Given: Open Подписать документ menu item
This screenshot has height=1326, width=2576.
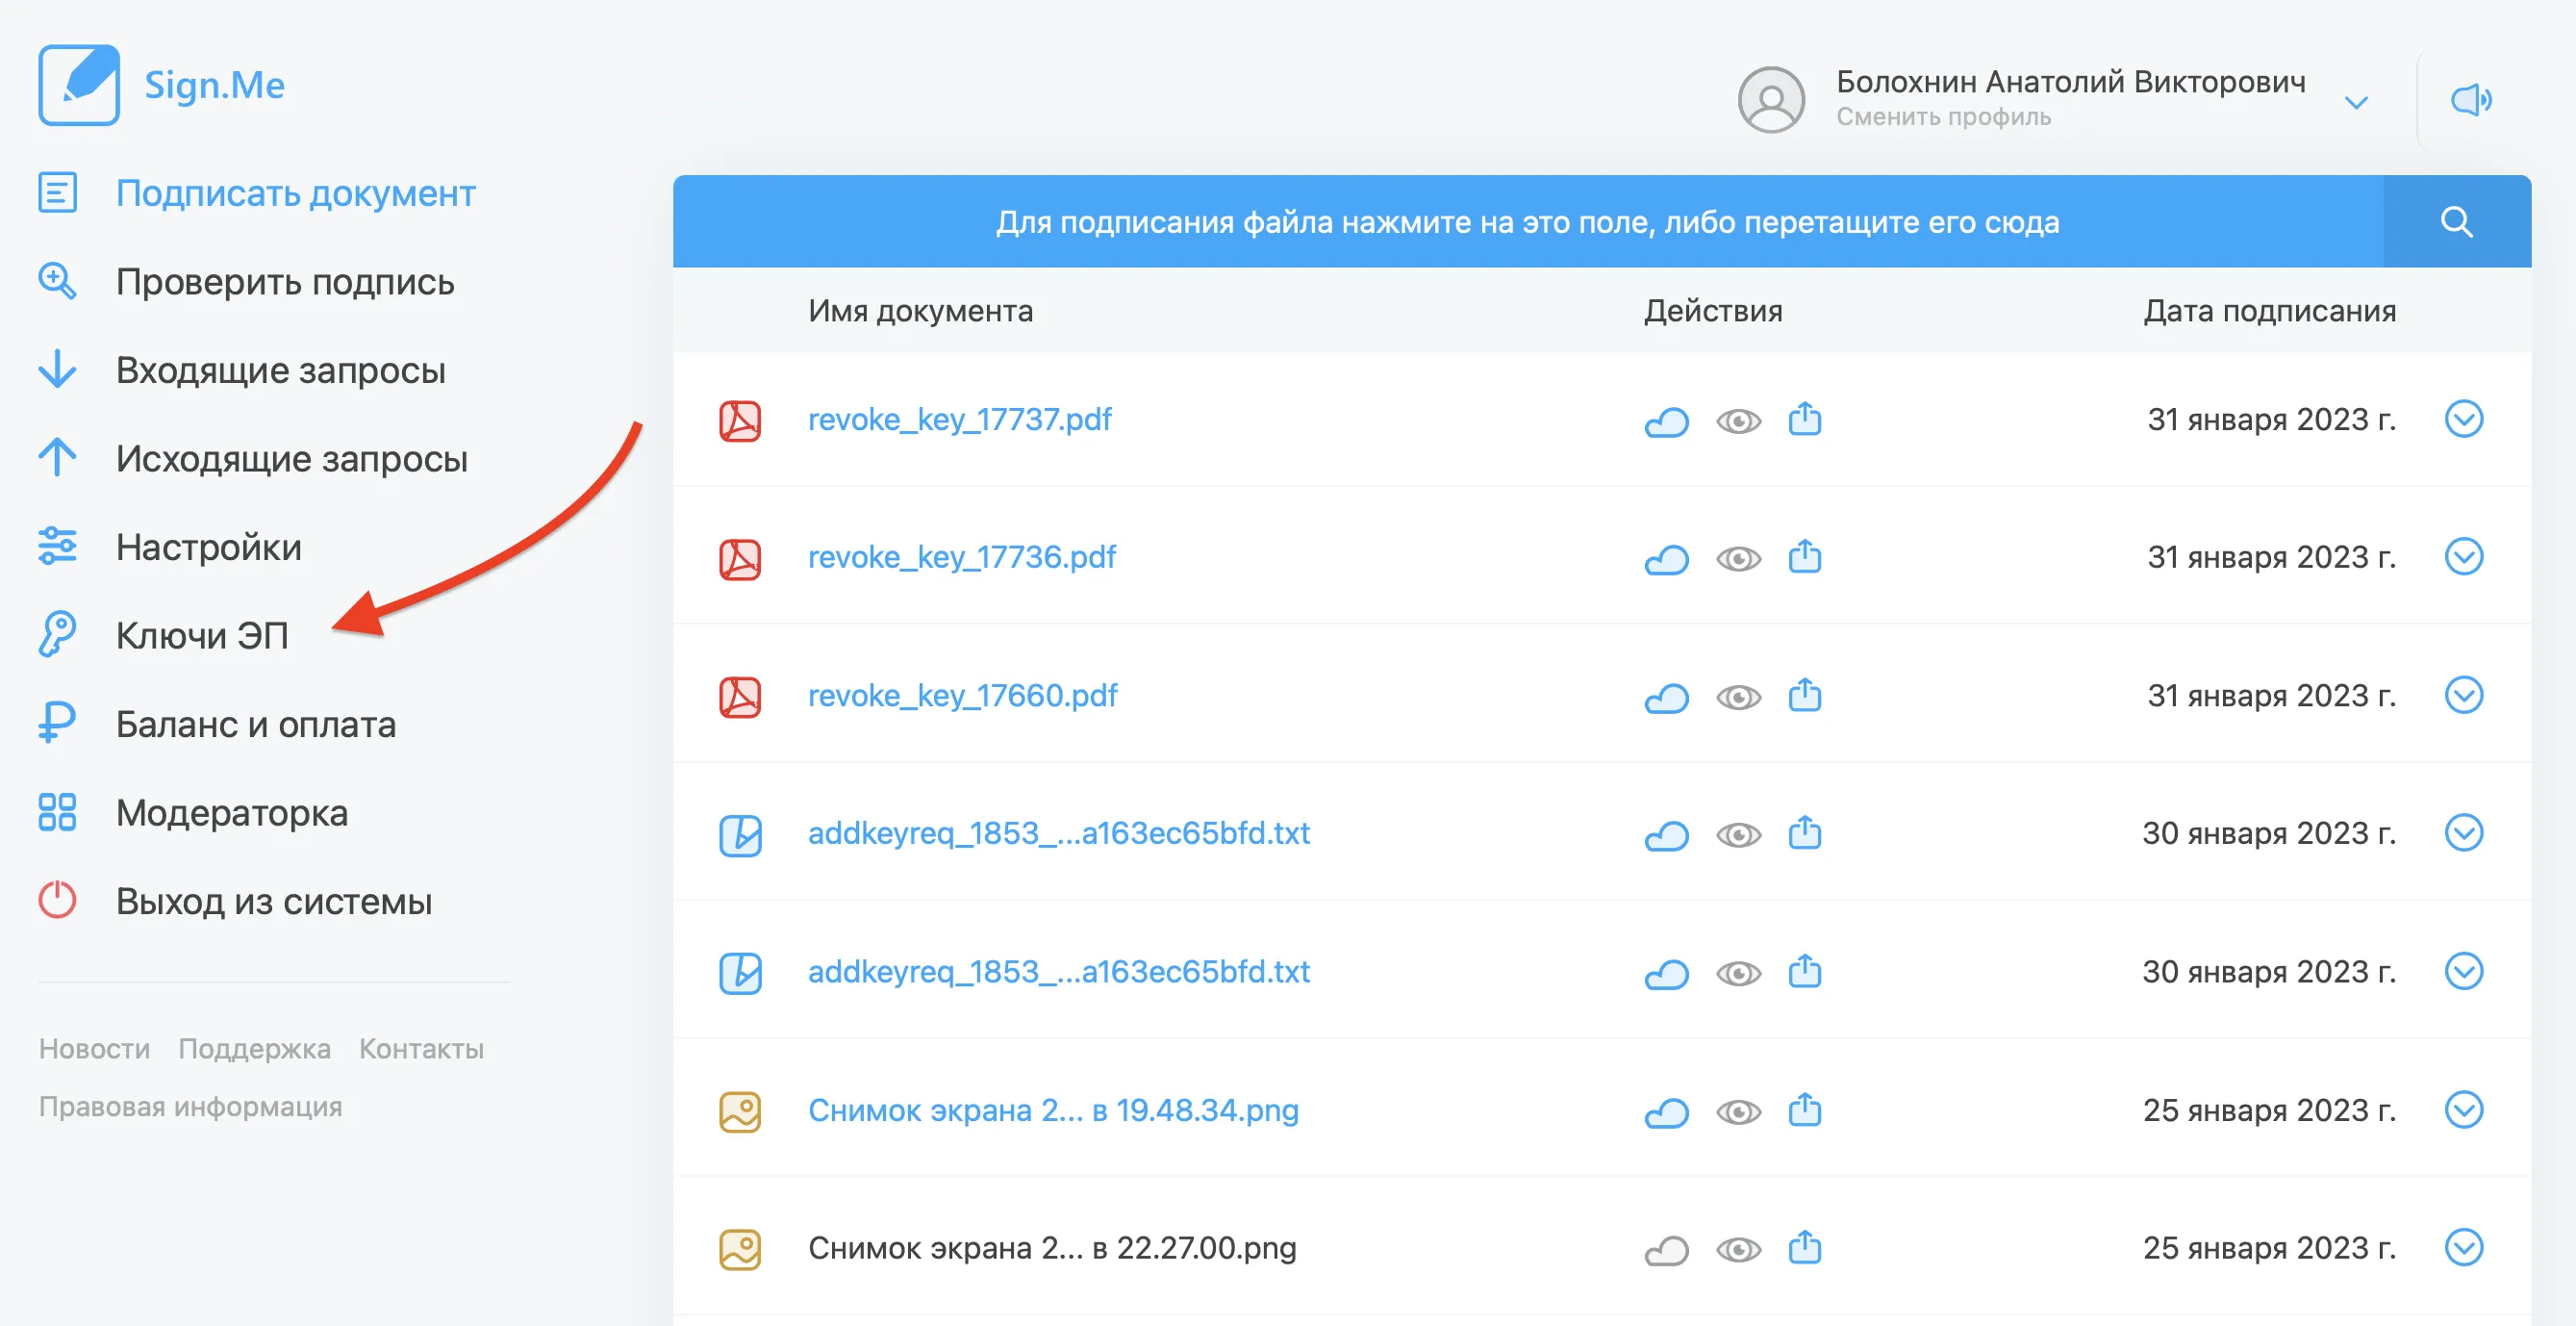Looking at the screenshot, I should click(295, 193).
